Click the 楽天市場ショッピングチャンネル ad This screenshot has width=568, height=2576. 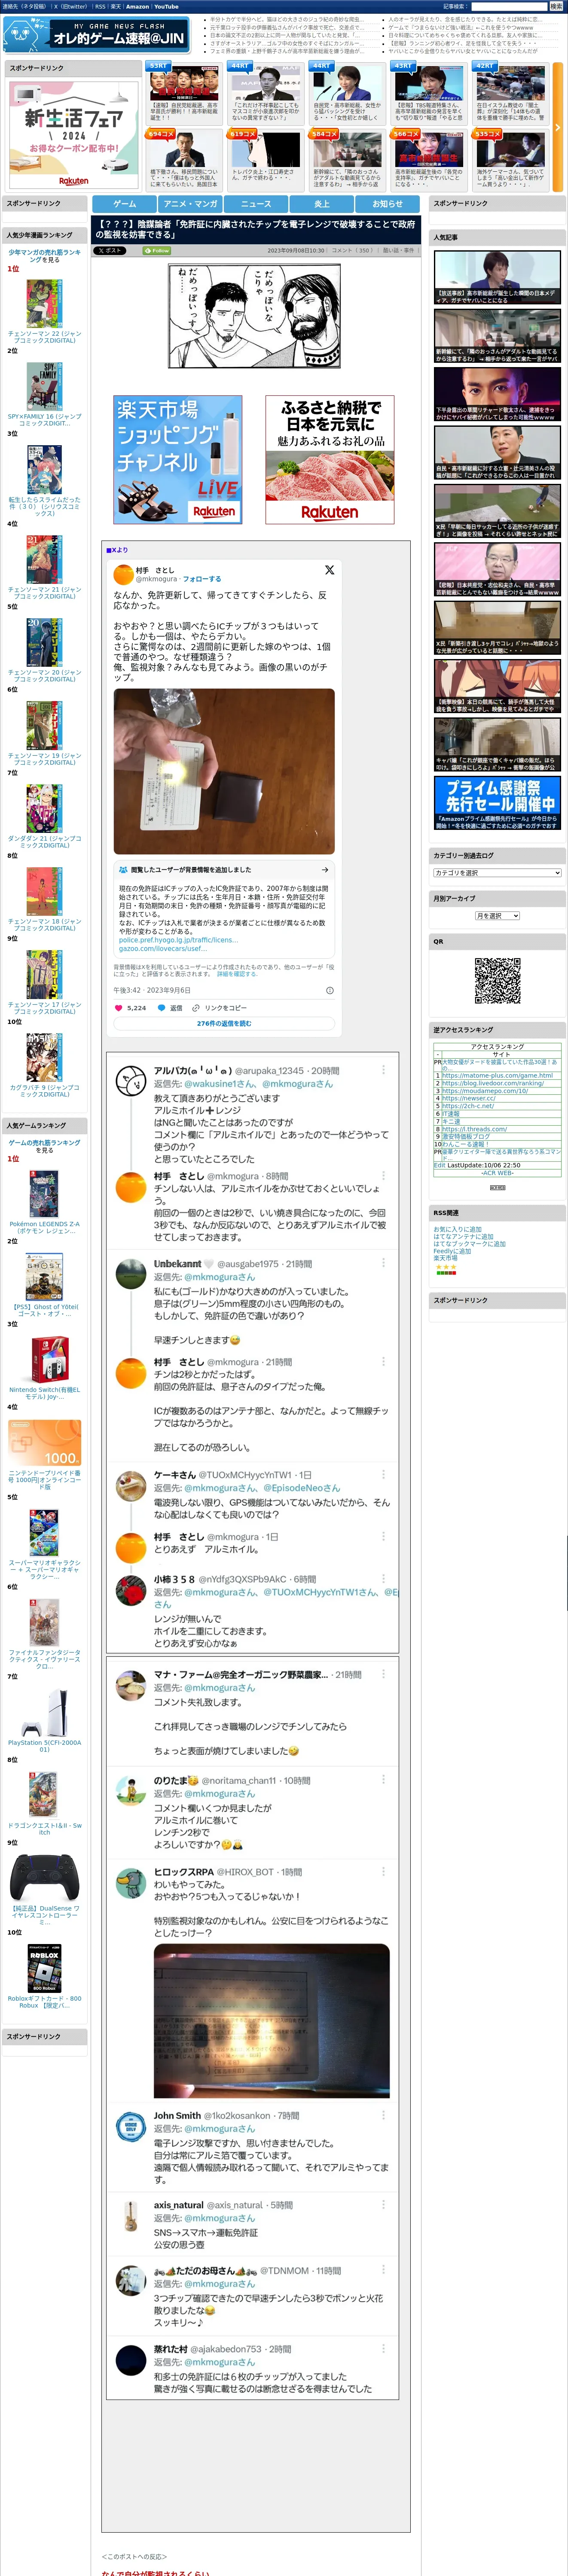point(178,459)
